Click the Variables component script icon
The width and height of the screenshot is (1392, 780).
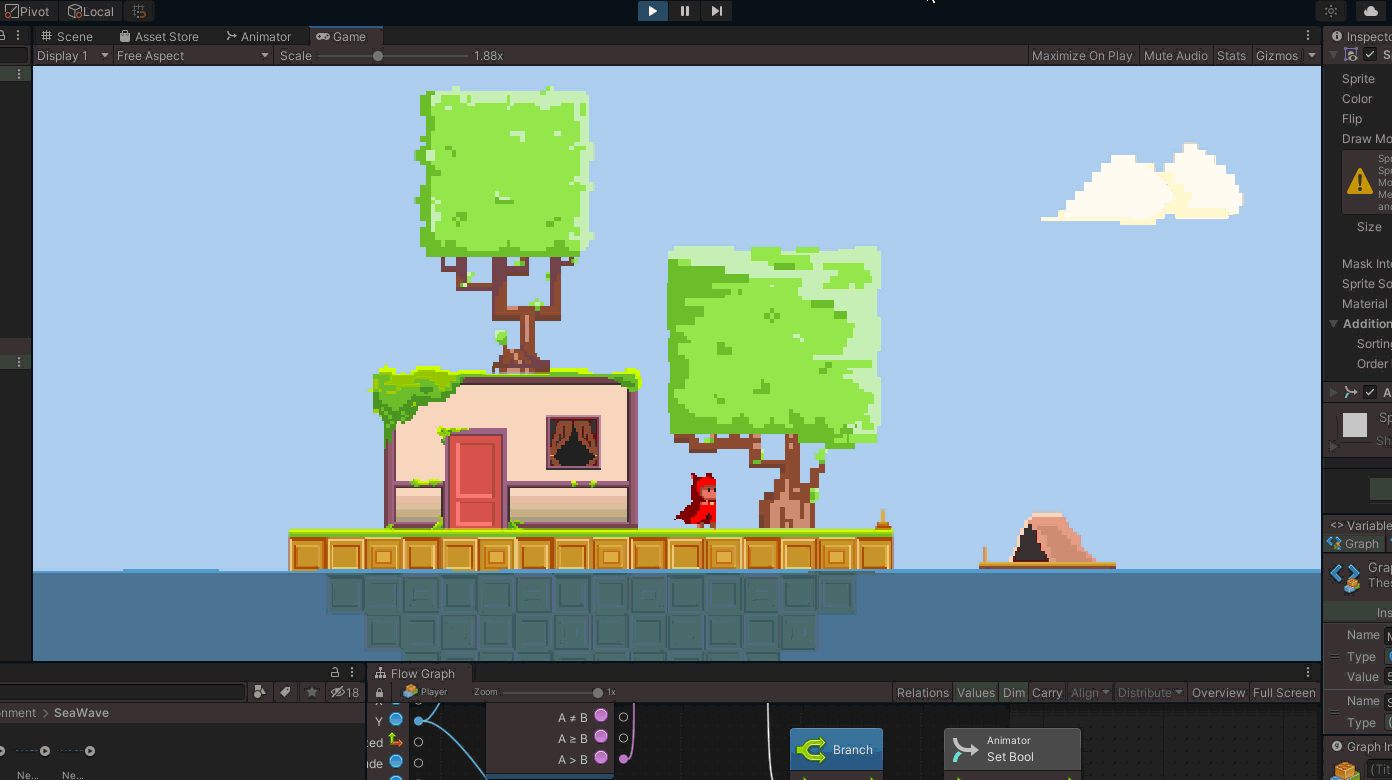click(1337, 525)
